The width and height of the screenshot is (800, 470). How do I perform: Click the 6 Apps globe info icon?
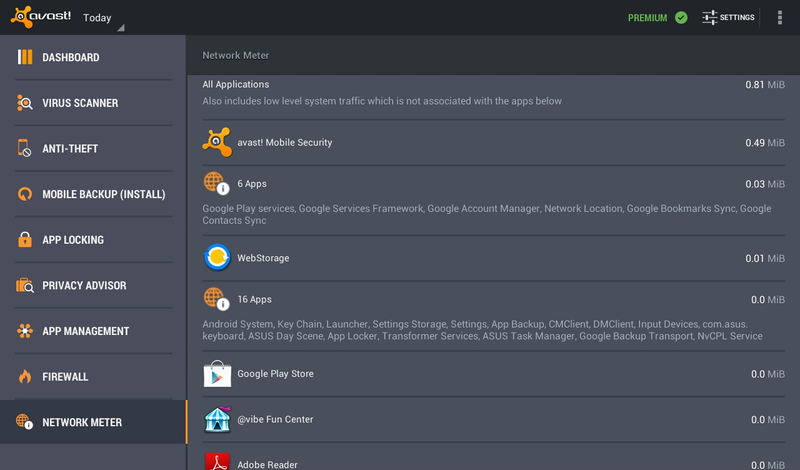coord(216,183)
